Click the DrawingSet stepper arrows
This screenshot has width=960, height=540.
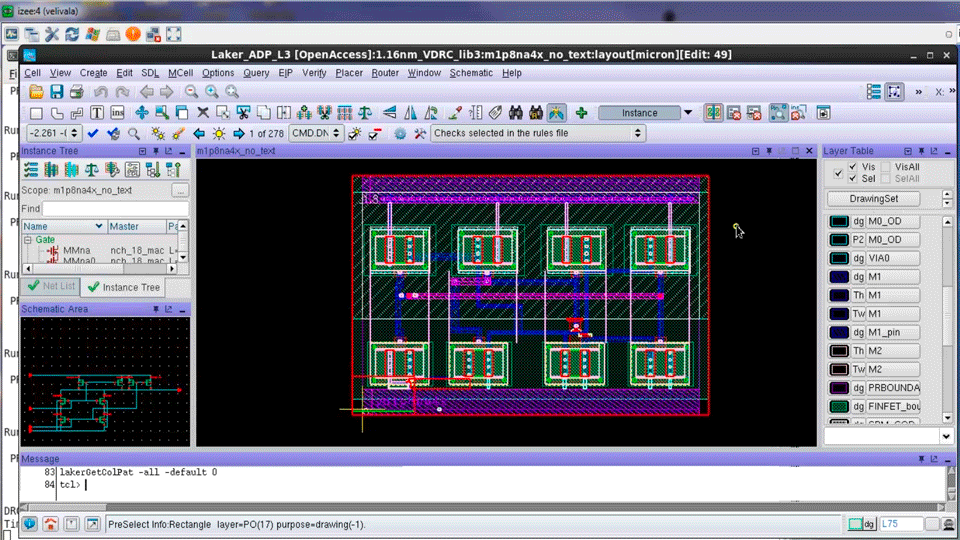(947, 198)
